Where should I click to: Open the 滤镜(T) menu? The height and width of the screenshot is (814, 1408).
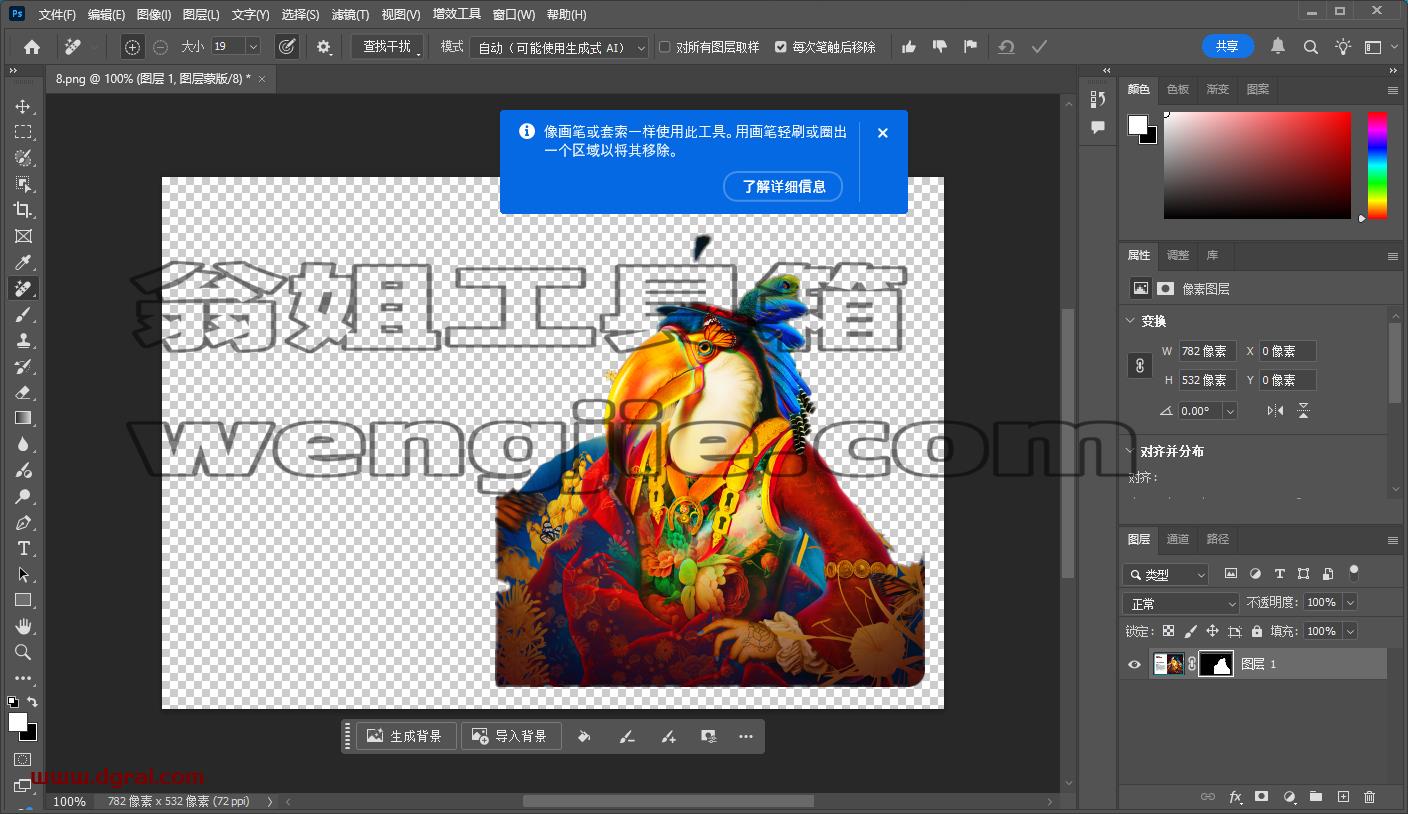350,15
